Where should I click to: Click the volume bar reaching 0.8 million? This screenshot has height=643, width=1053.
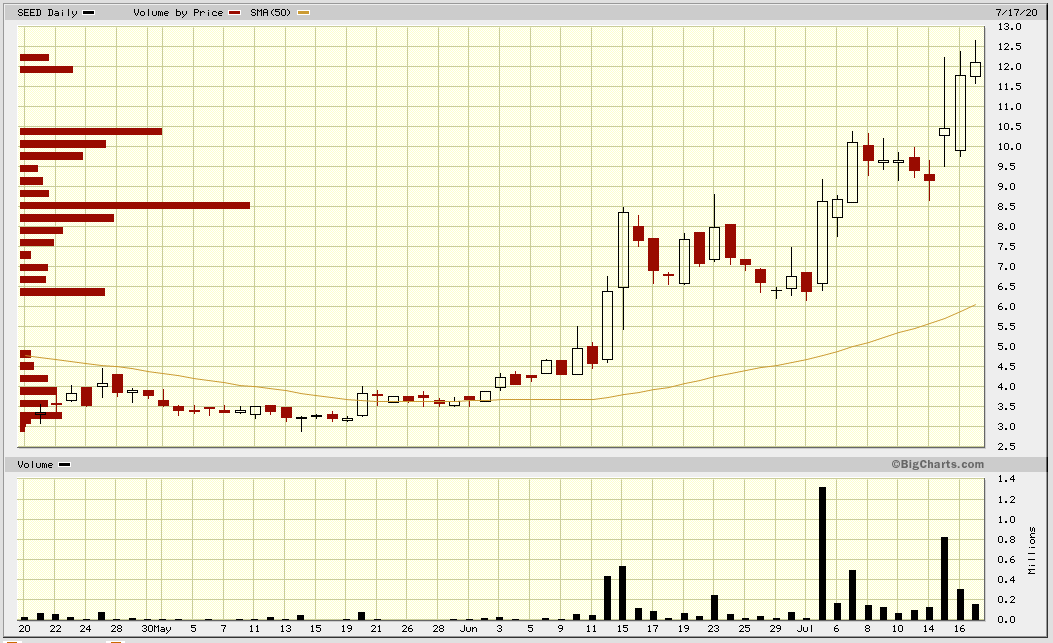coord(944,578)
